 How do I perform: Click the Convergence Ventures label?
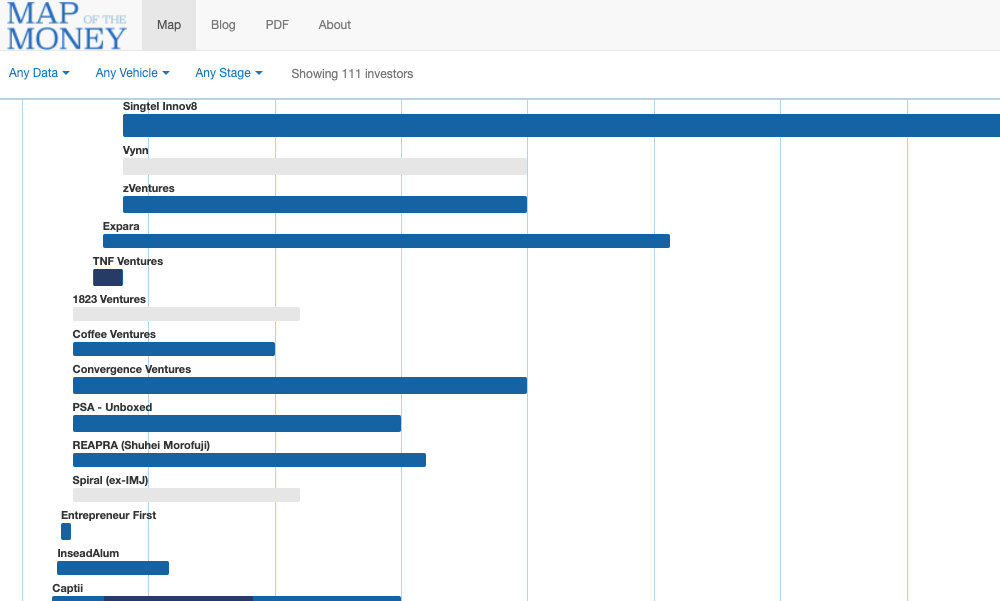click(x=132, y=369)
